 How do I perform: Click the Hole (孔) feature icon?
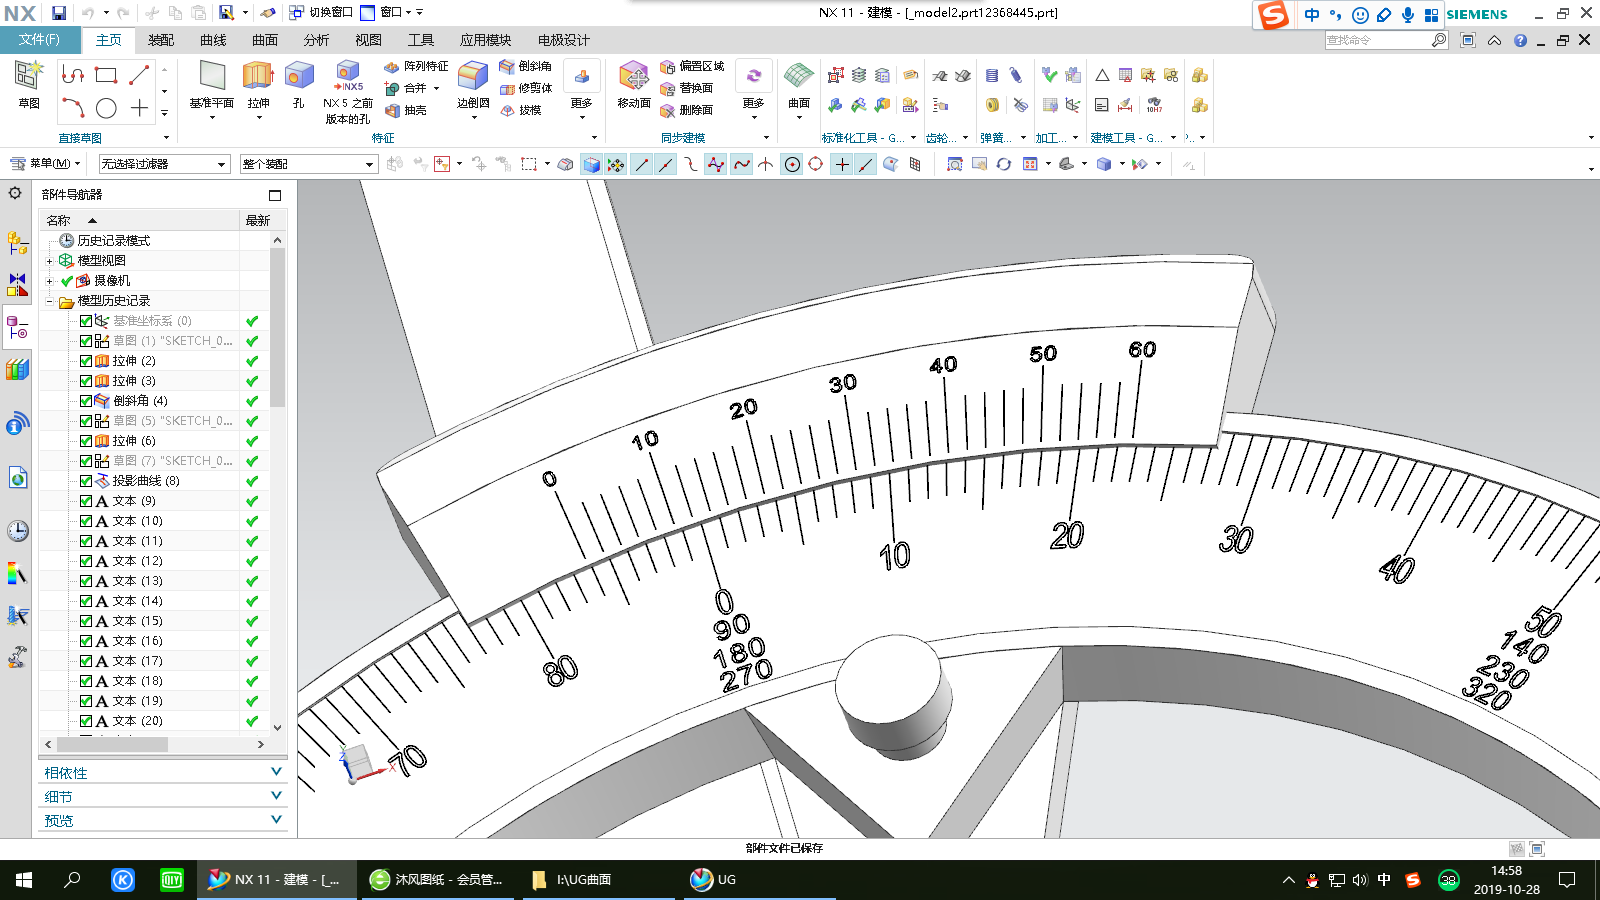pyautogui.click(x=298, y=77)
